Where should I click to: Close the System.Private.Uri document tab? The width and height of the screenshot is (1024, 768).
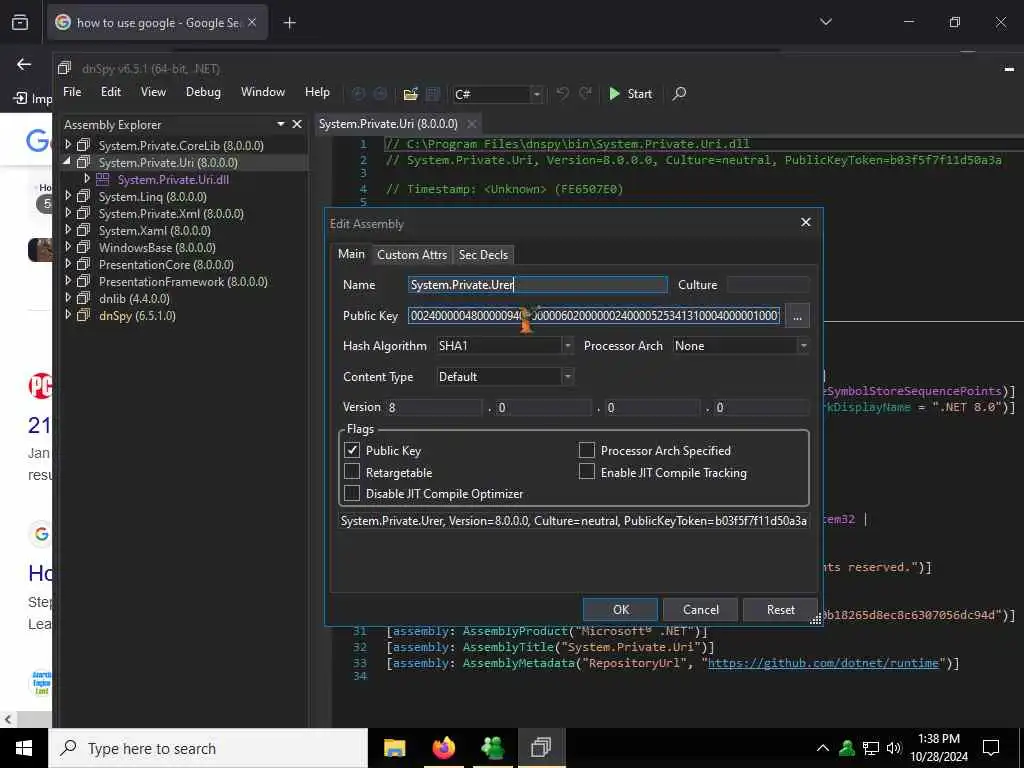click(472, 123)
